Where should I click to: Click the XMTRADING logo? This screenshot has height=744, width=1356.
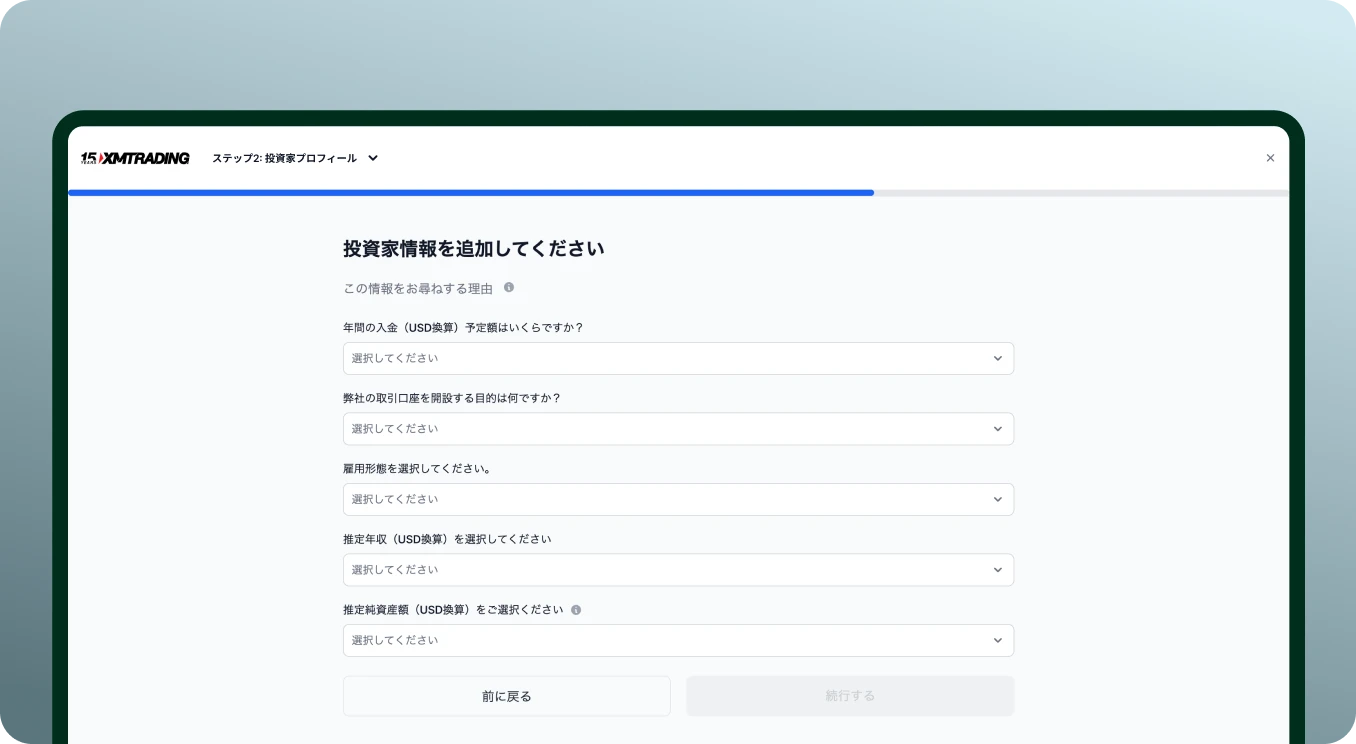[145, 158]
